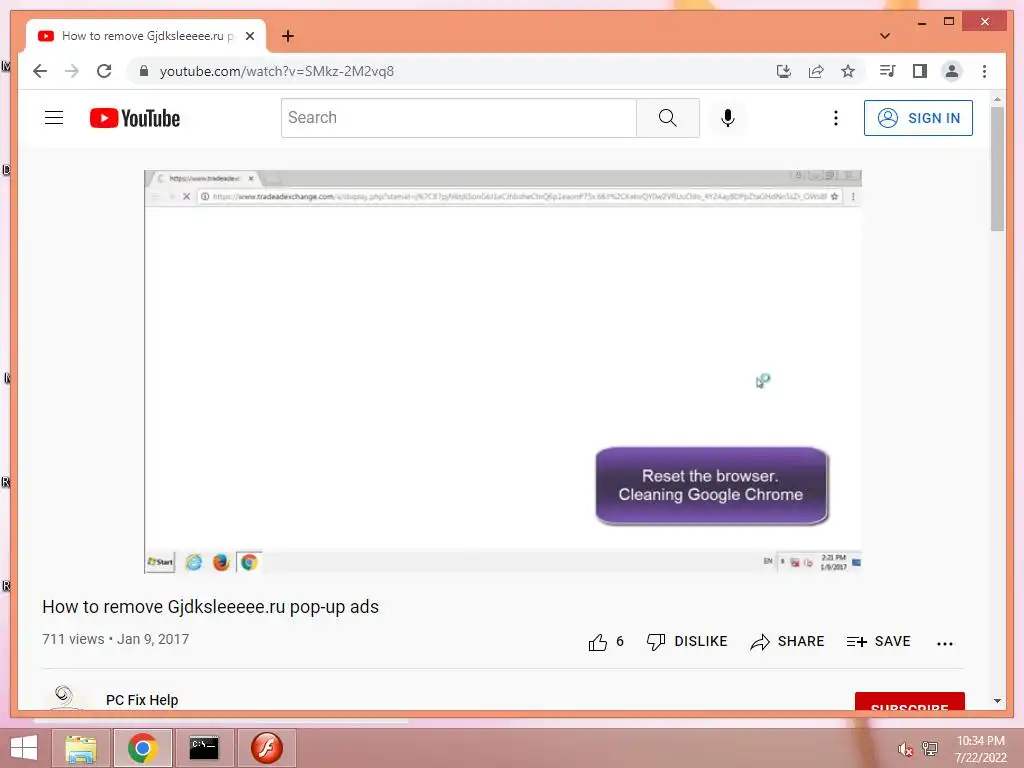Go to the YouTube home logo

135,118
